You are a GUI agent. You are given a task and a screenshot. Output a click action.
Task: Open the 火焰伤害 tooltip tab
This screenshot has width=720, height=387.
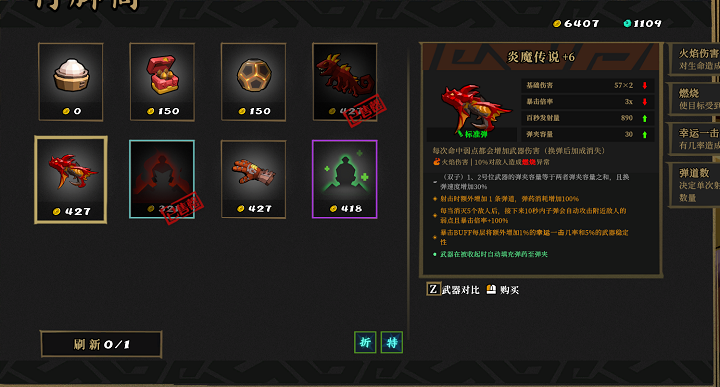pos(694,59)
